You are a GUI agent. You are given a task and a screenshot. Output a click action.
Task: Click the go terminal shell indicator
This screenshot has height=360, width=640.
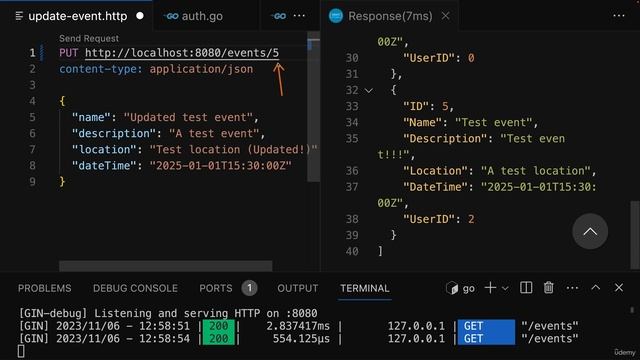pos(460,288)
